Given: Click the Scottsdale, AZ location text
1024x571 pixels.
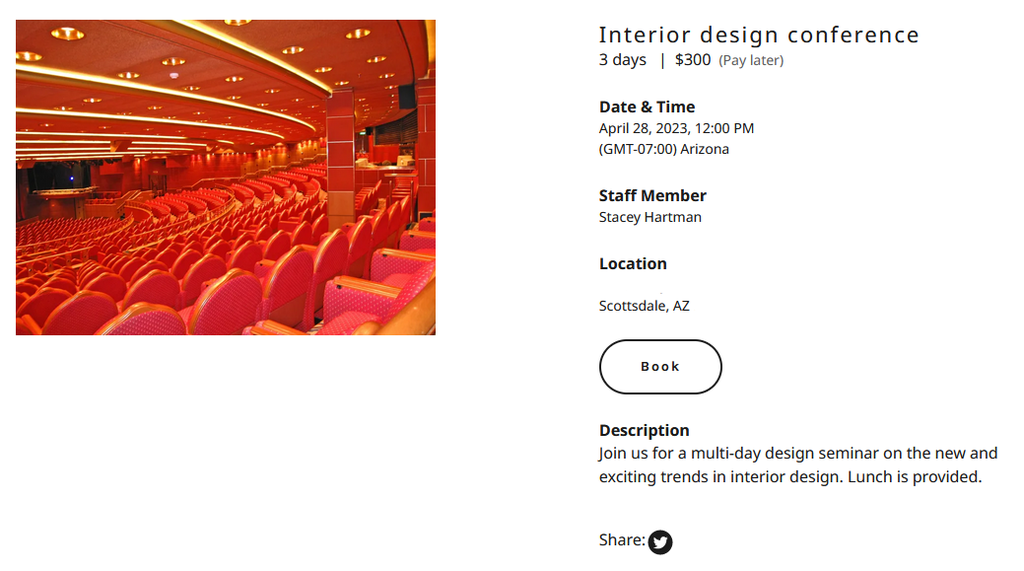Looking at the screenshot, I should coord(644,306).
